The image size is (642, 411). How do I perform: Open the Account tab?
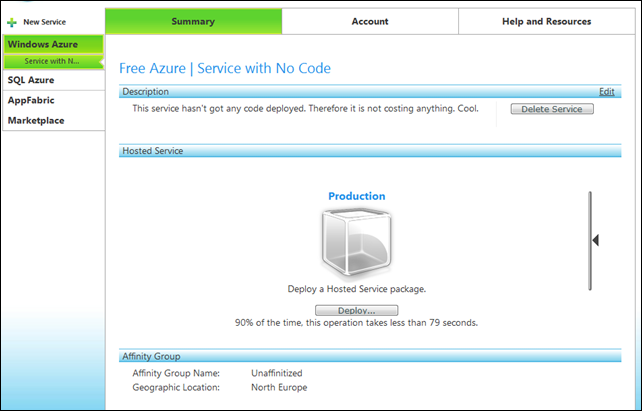tap(370, 21)
